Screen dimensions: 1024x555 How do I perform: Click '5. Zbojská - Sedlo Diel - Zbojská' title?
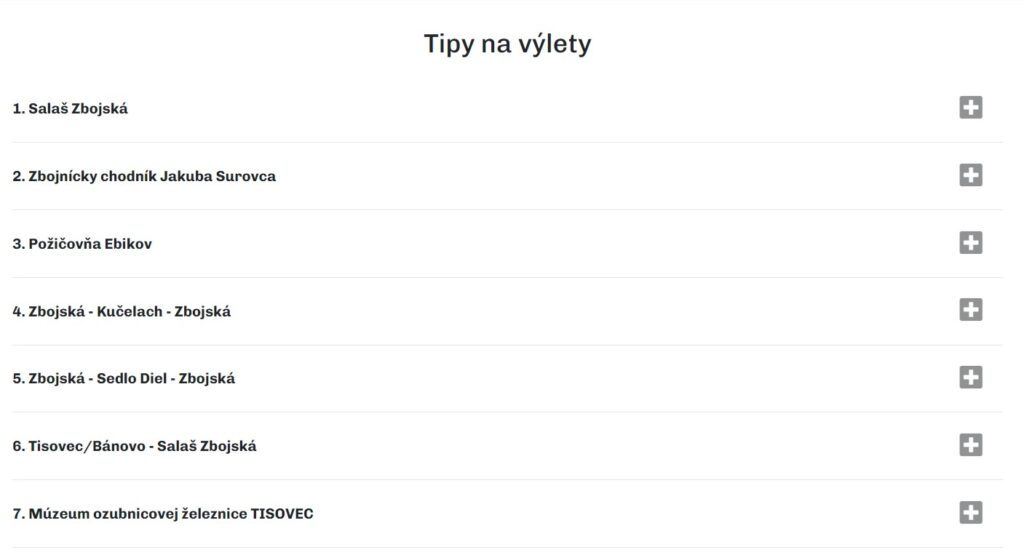point(124,379)
